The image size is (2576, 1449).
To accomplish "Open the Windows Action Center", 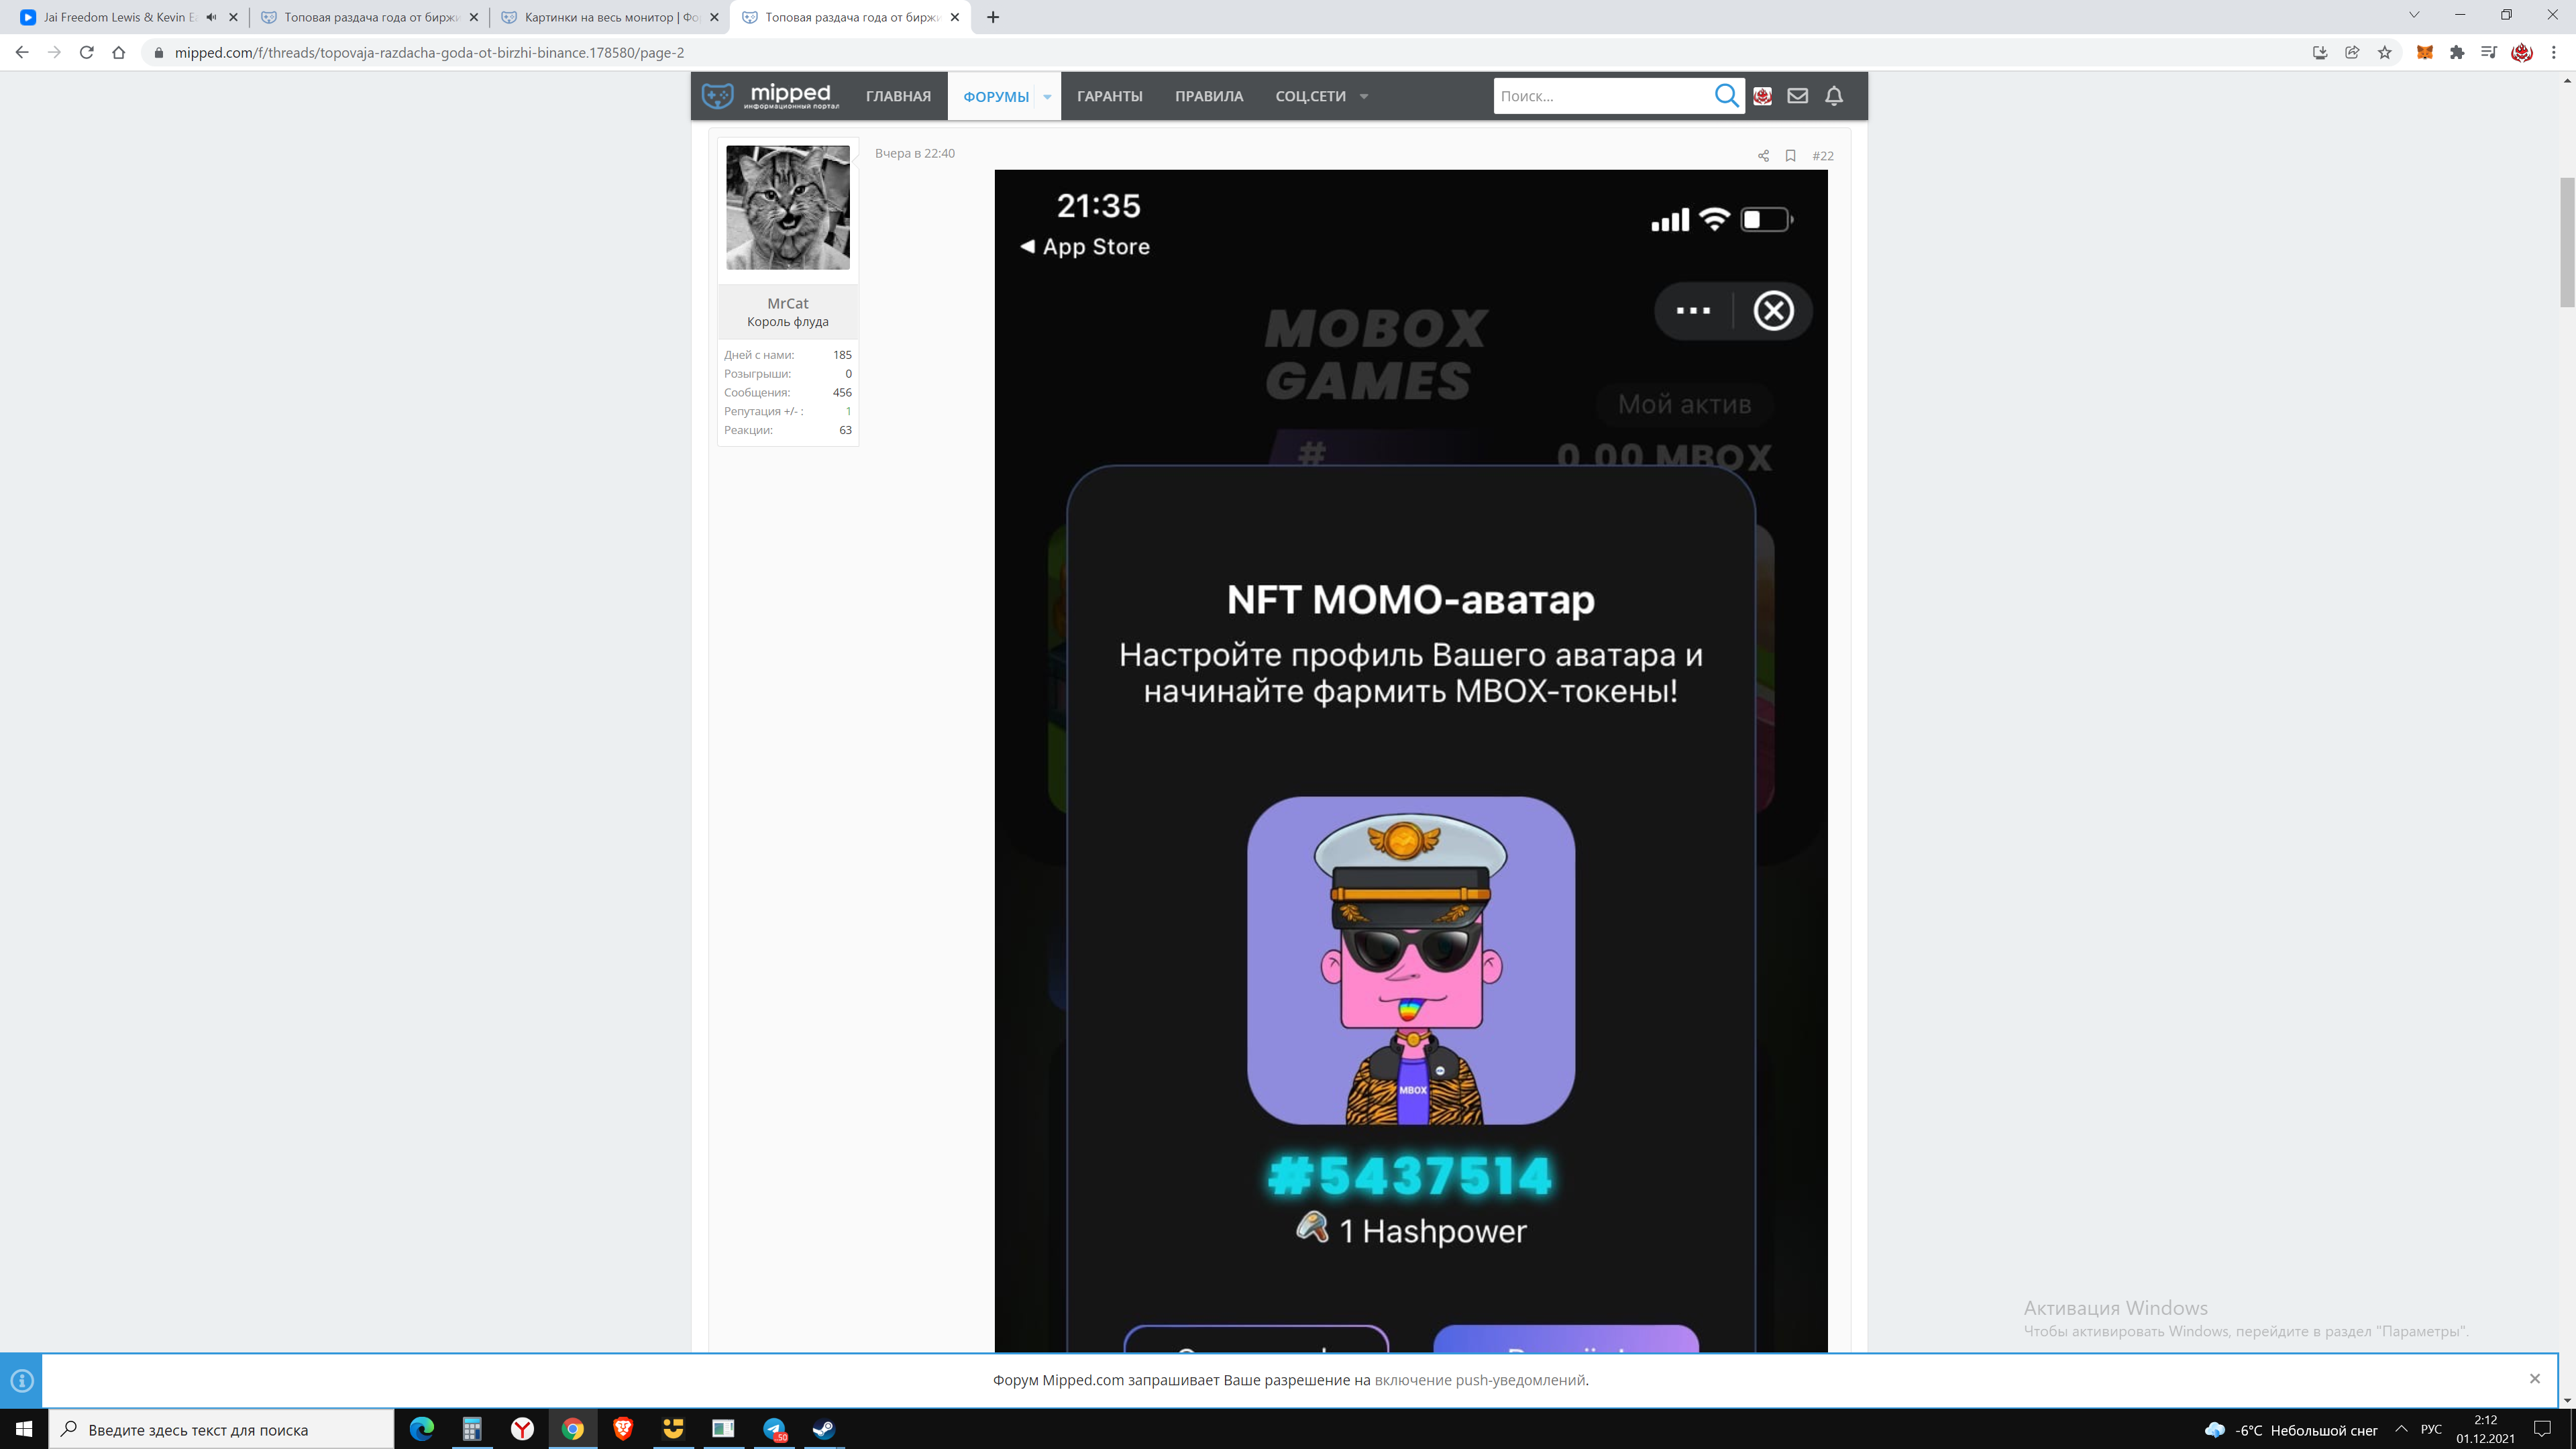I will (2542, 1429).
